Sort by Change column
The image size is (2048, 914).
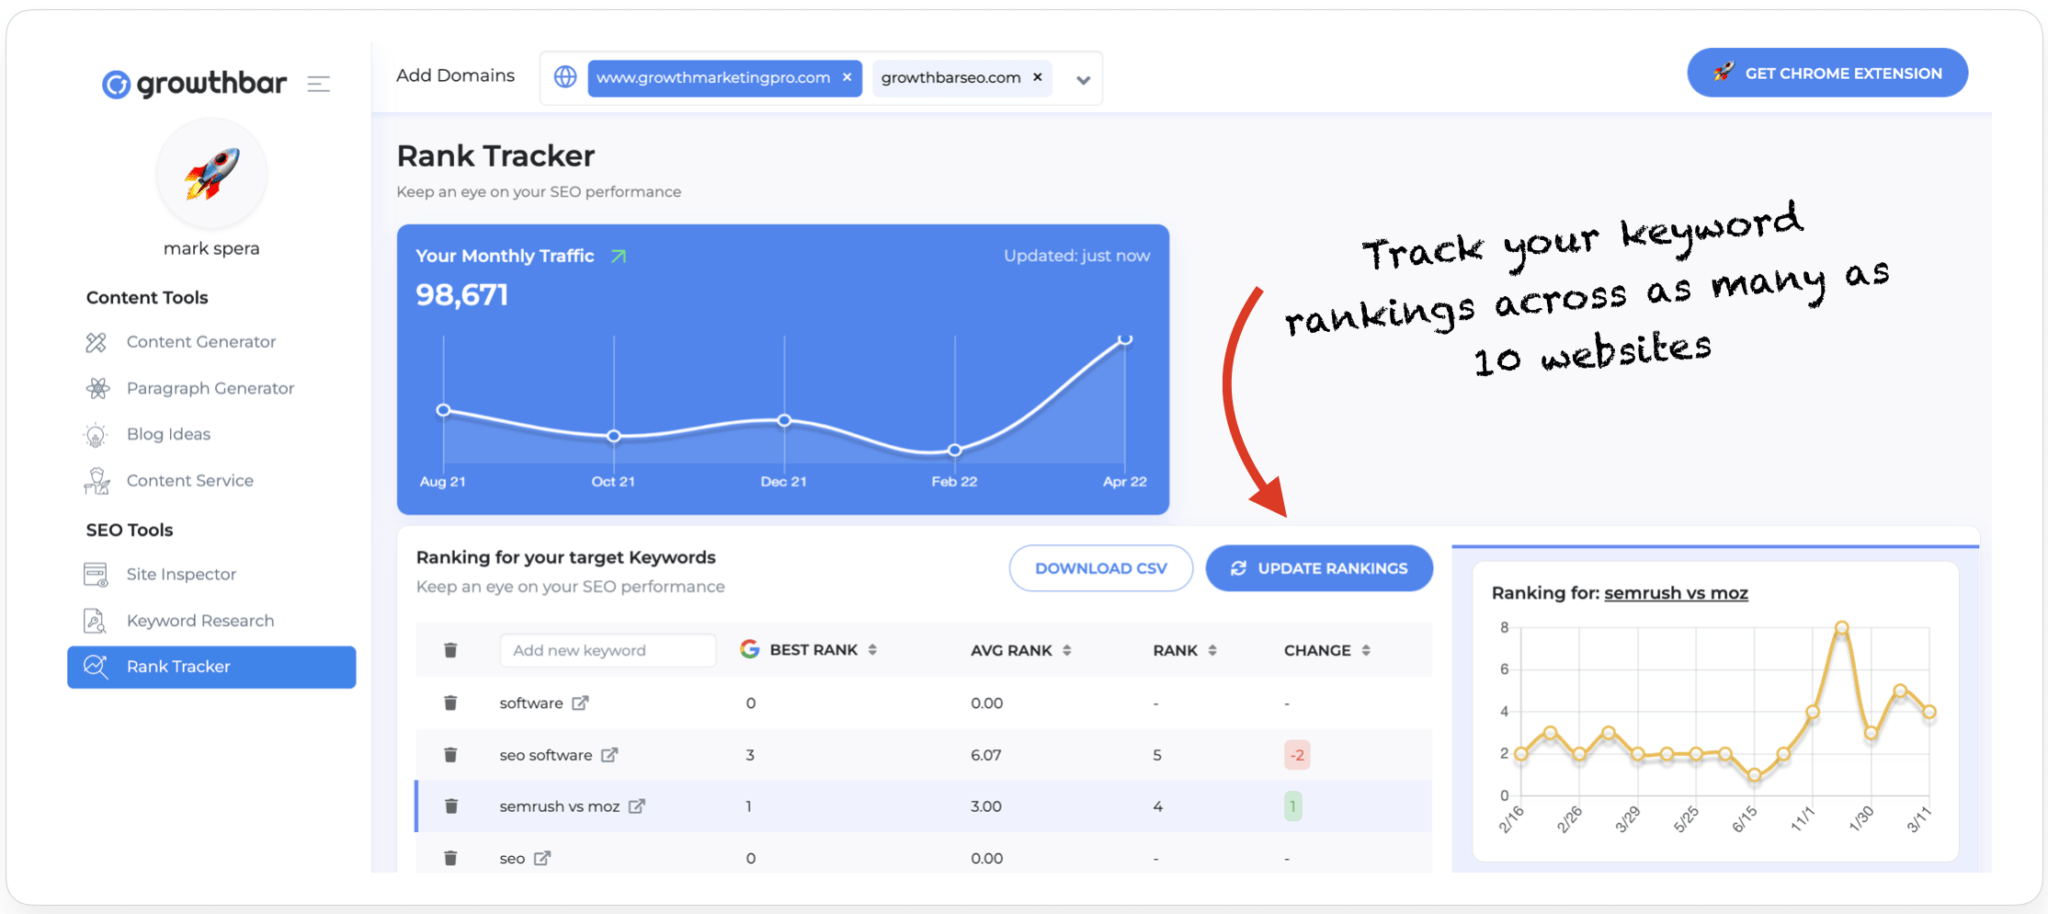pos(1366,650)
